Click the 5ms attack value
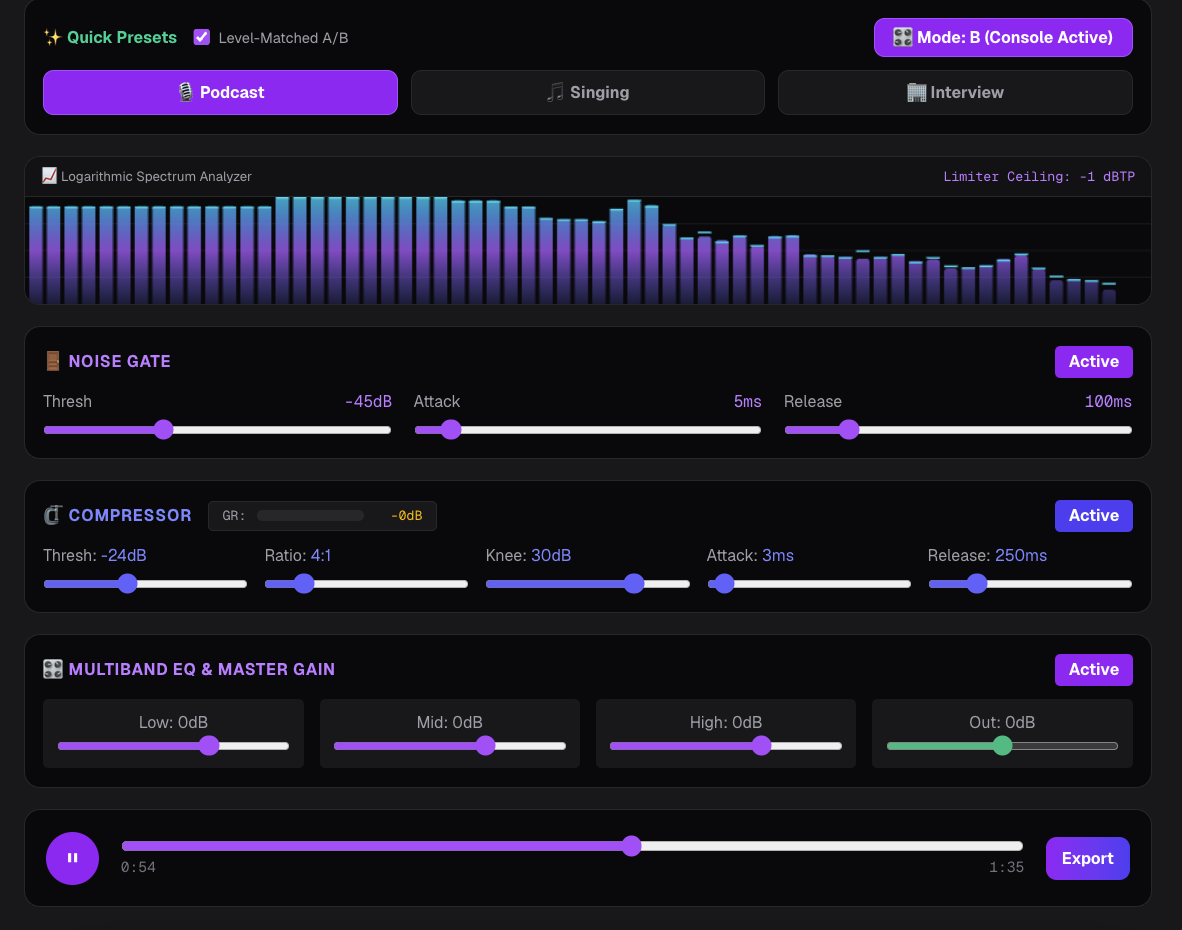This screenshot has height=930, width=1182. 747,402
